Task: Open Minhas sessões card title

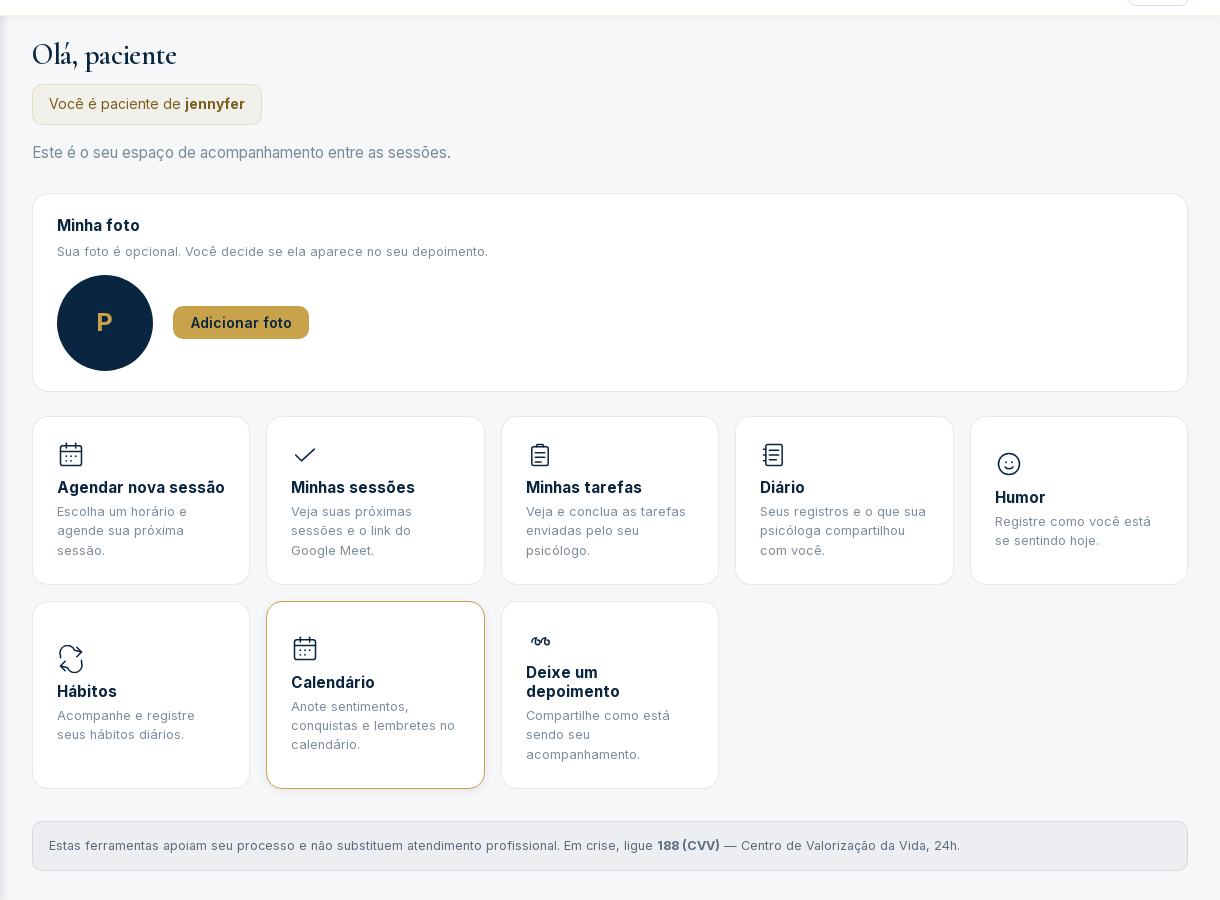Action: 353,487
